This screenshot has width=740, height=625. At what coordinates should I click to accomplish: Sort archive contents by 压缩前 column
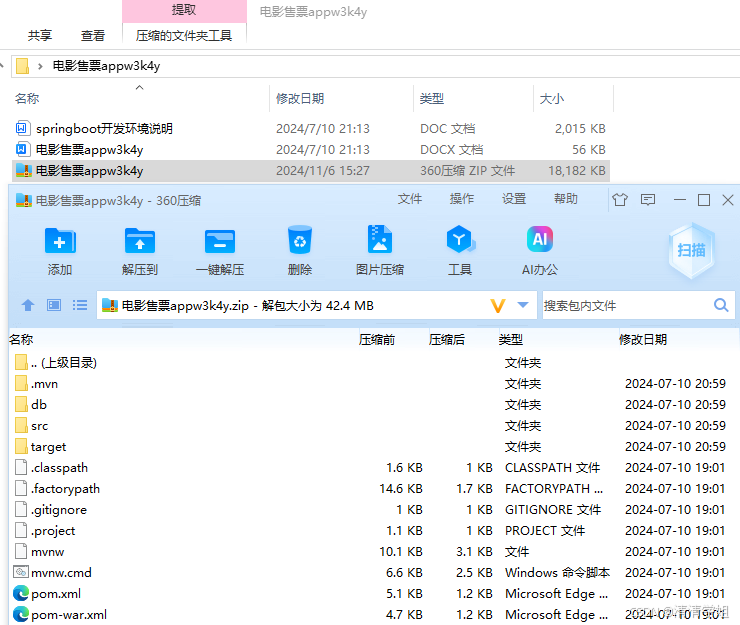tap(377, 339)
